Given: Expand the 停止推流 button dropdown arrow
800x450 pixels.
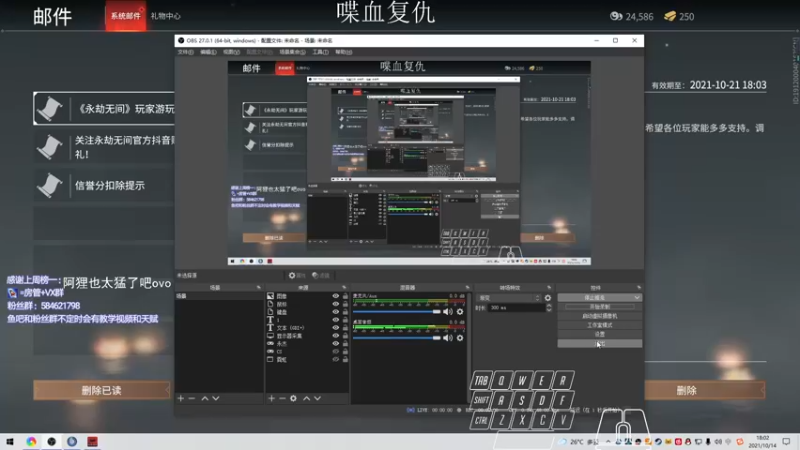Looking at the screenshot, I should click(637, 297).
